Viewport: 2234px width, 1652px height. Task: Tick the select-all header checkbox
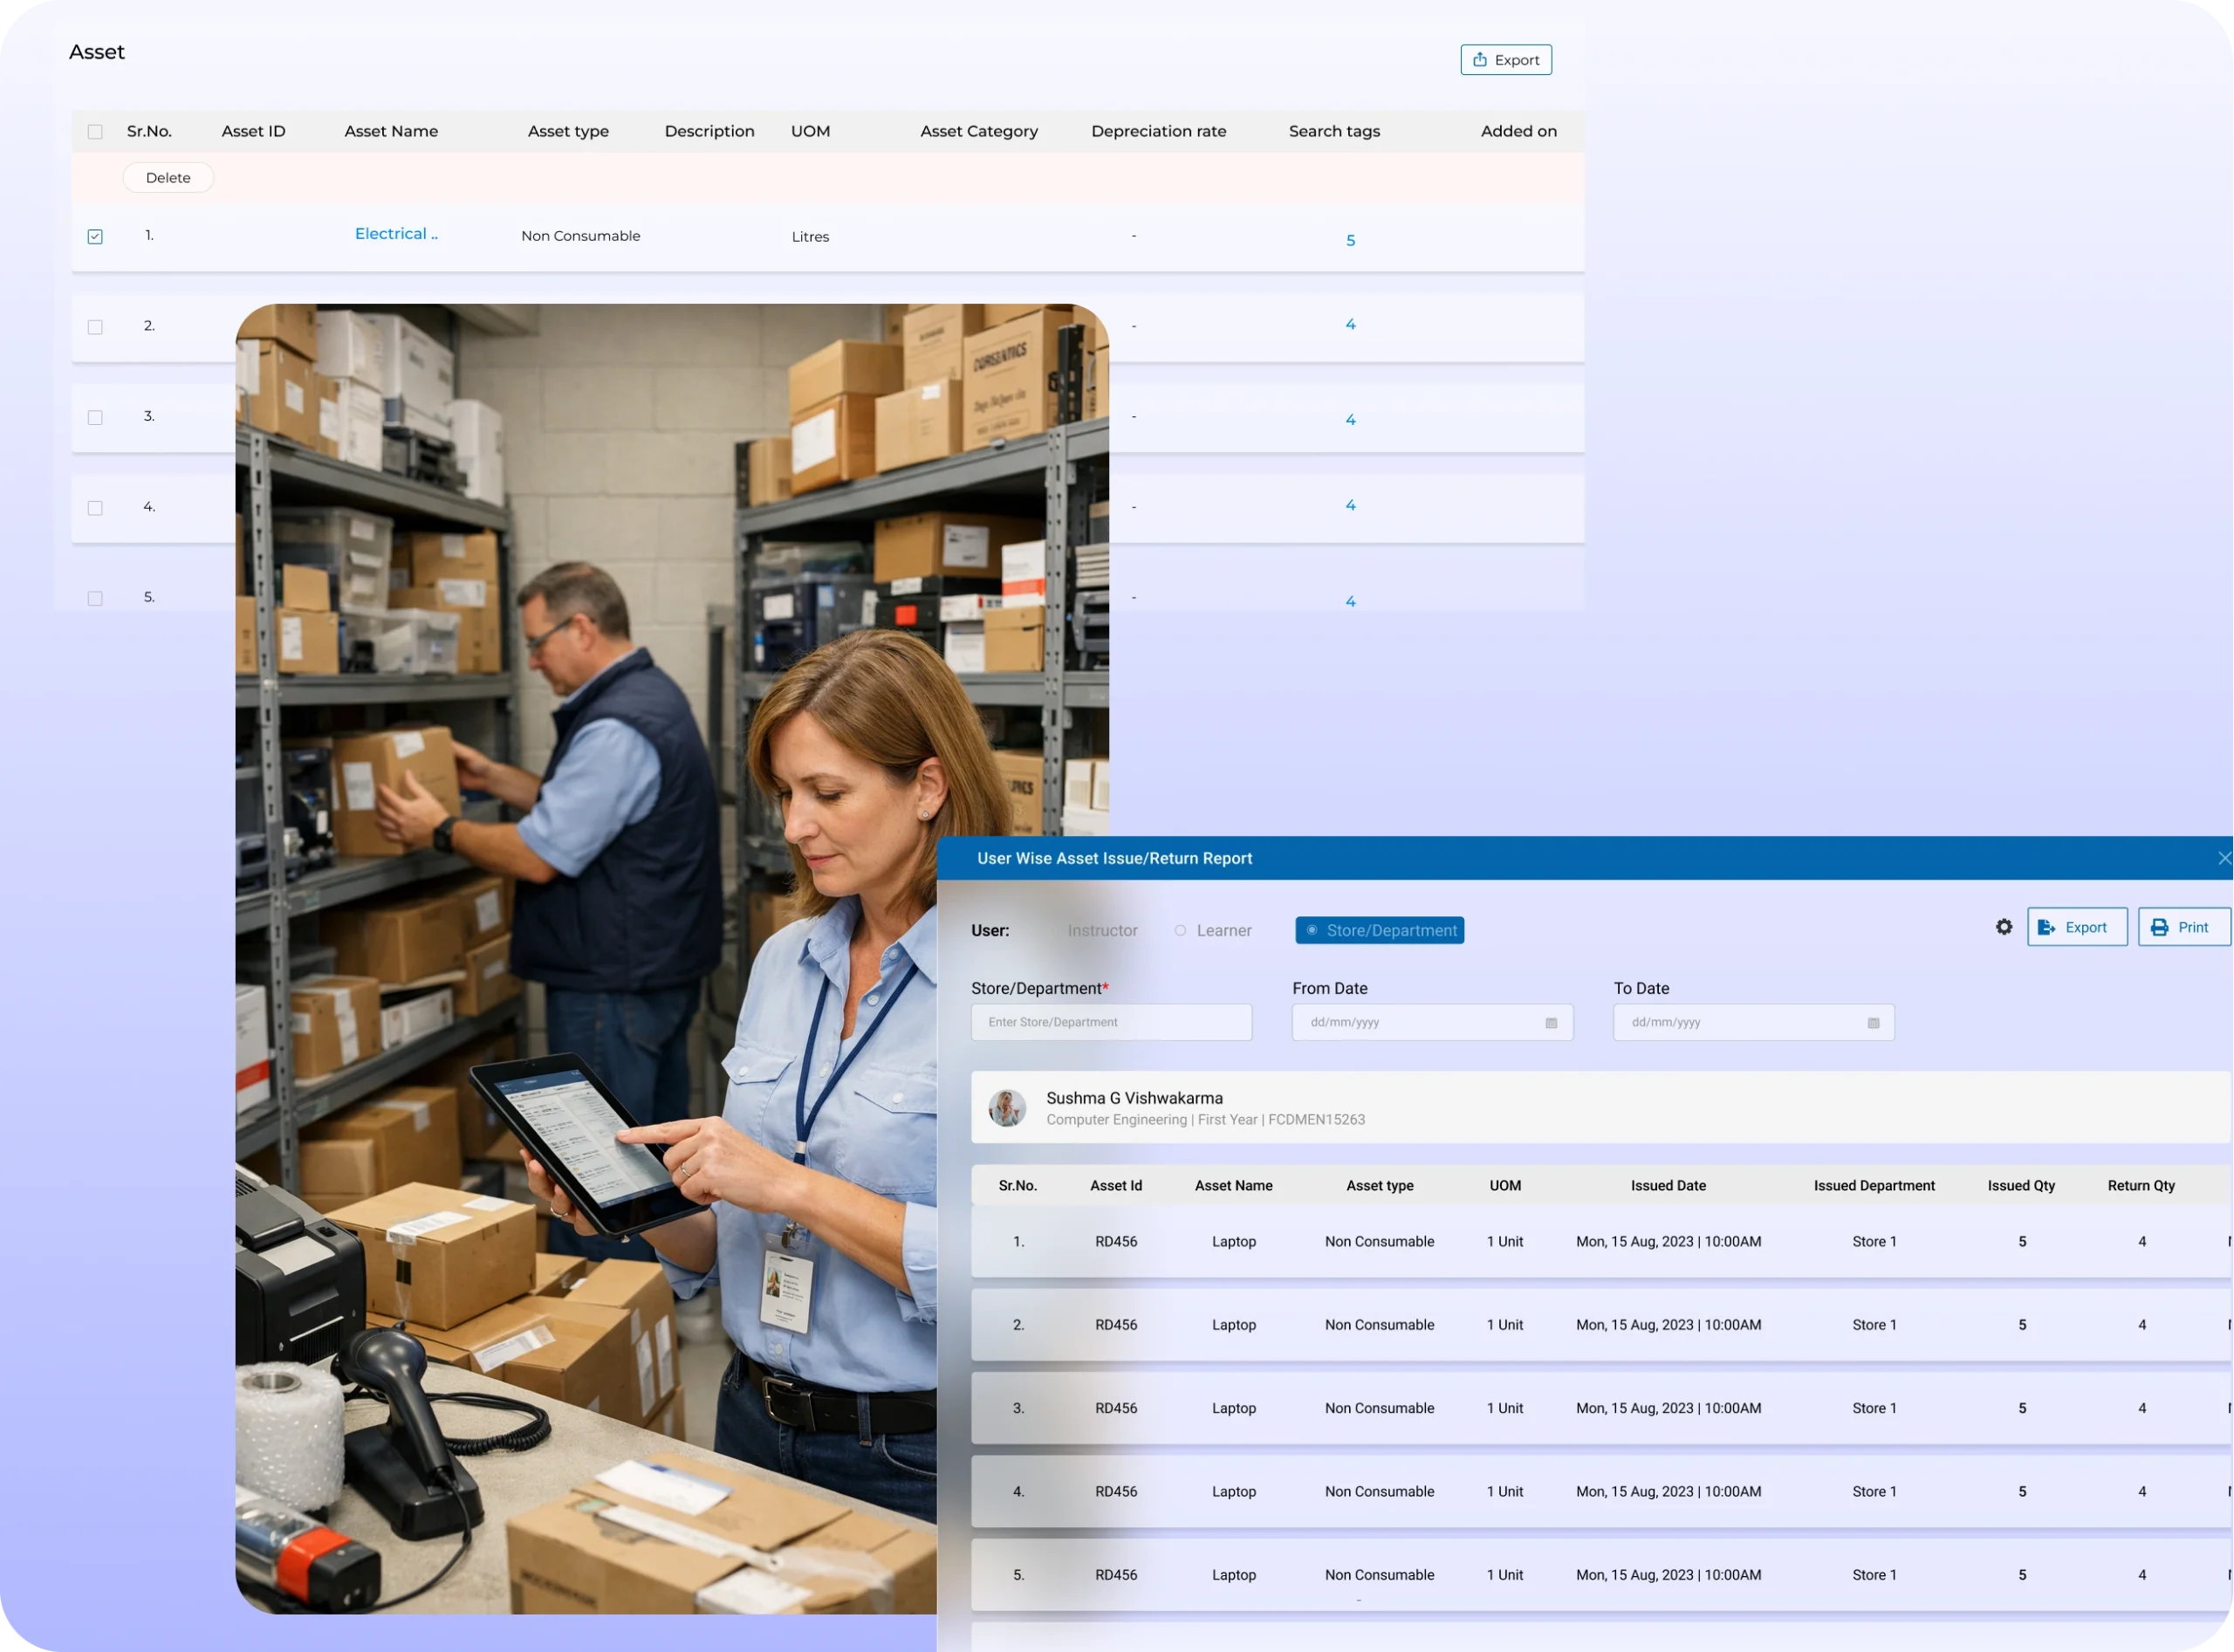tap(95, 132)
